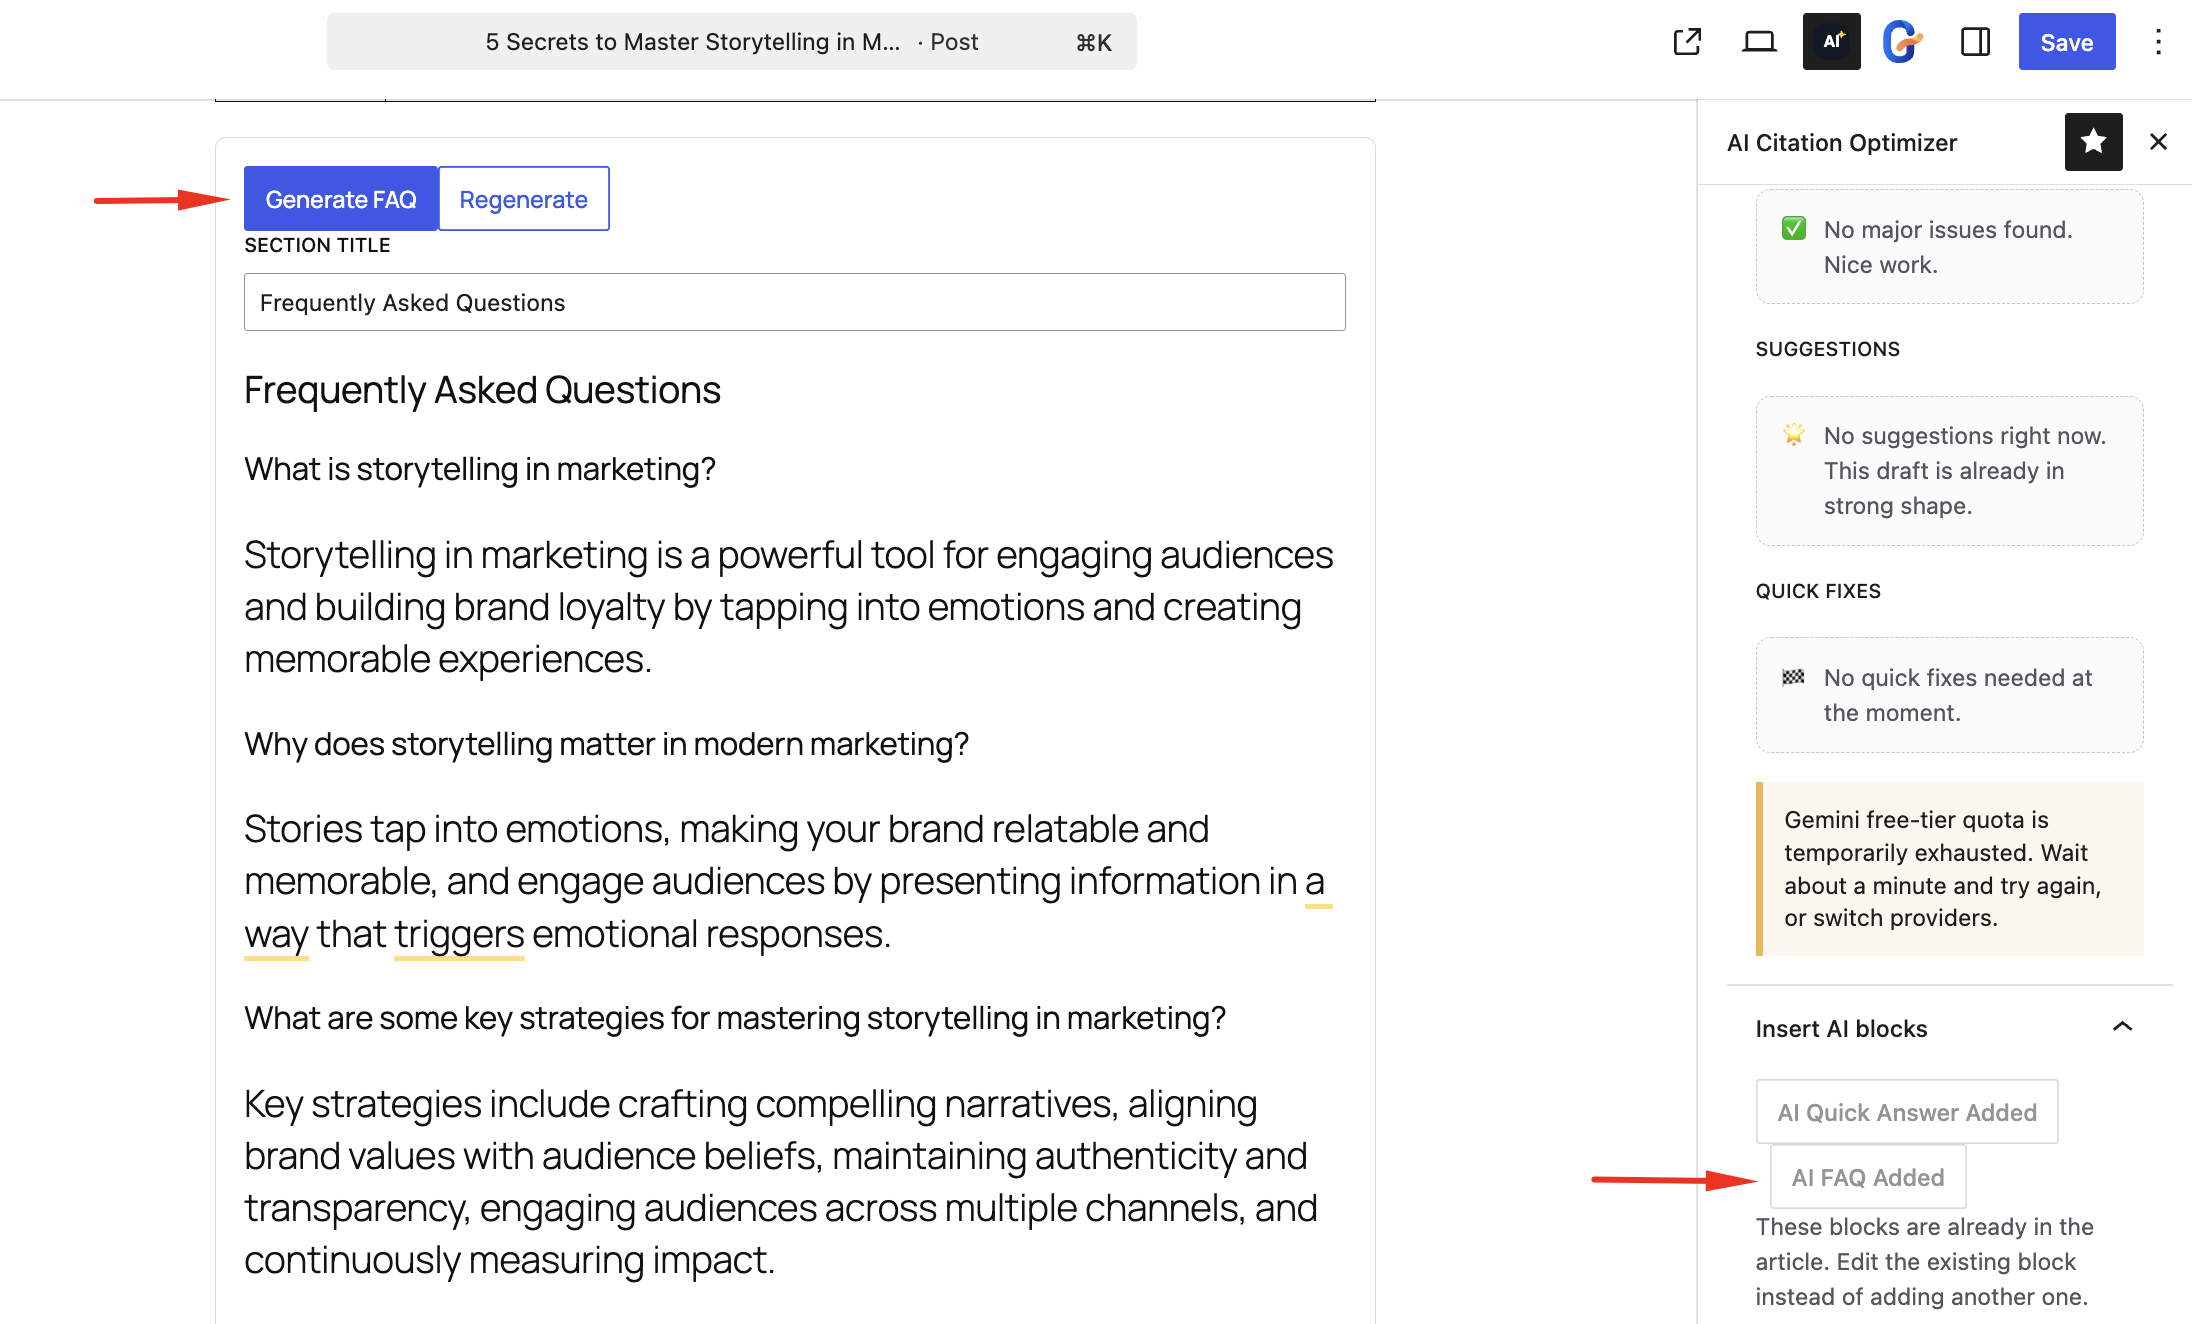Click the AI Quick Answer Added button
This screenshot has width=2192, height=1324.
point(1906,1112)
